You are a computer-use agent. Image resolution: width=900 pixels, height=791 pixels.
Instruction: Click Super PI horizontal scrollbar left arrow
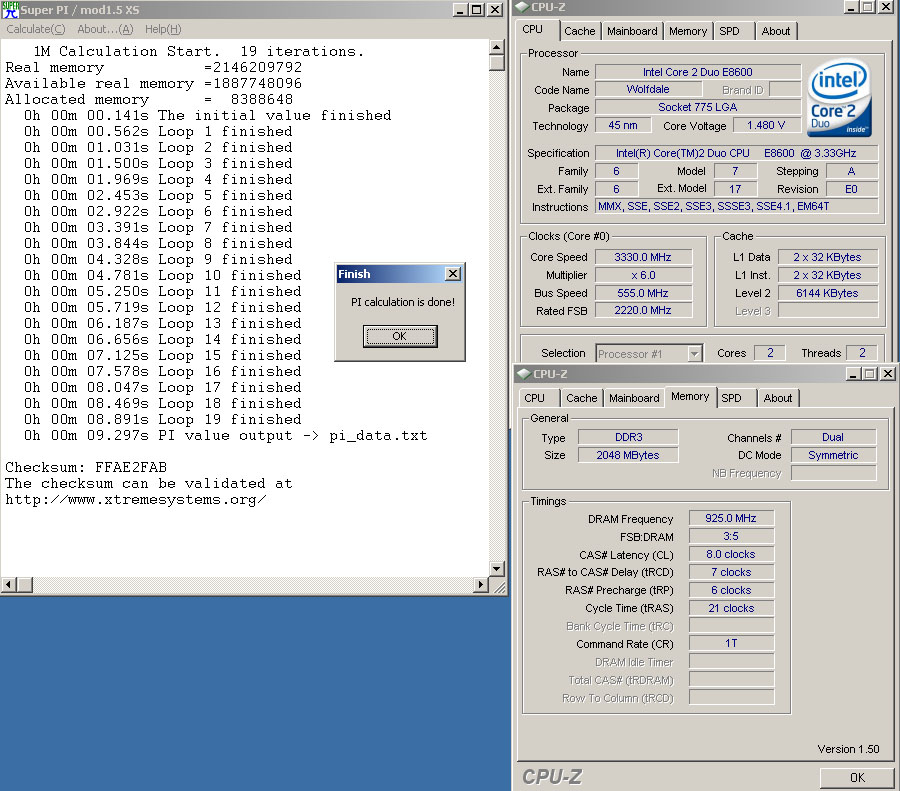8,585
